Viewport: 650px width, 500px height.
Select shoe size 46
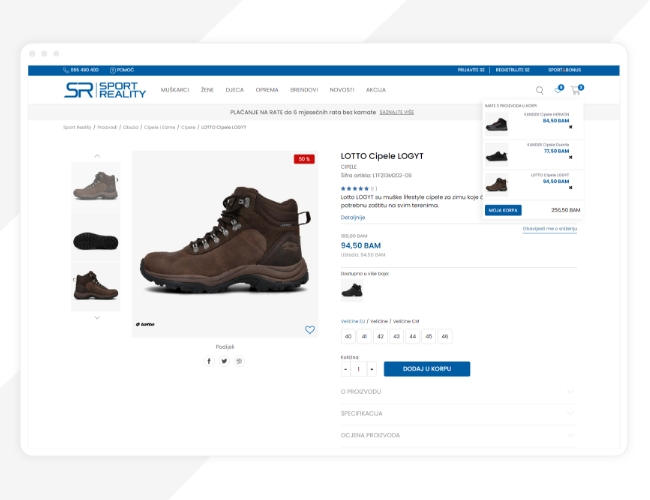(445, 336)
